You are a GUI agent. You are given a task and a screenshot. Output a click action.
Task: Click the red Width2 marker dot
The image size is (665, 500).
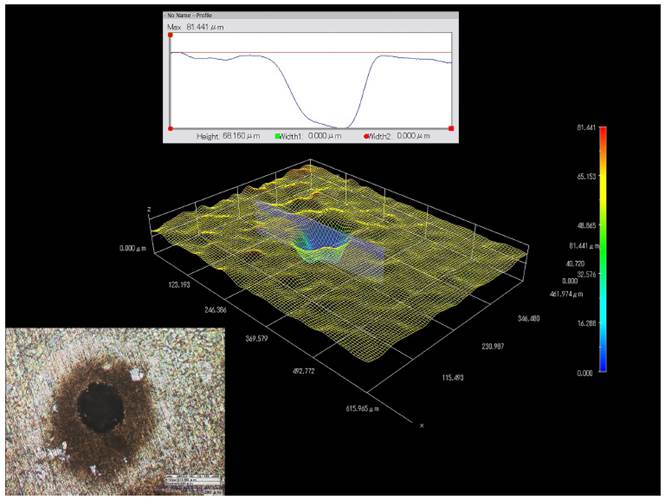(367, 135)
